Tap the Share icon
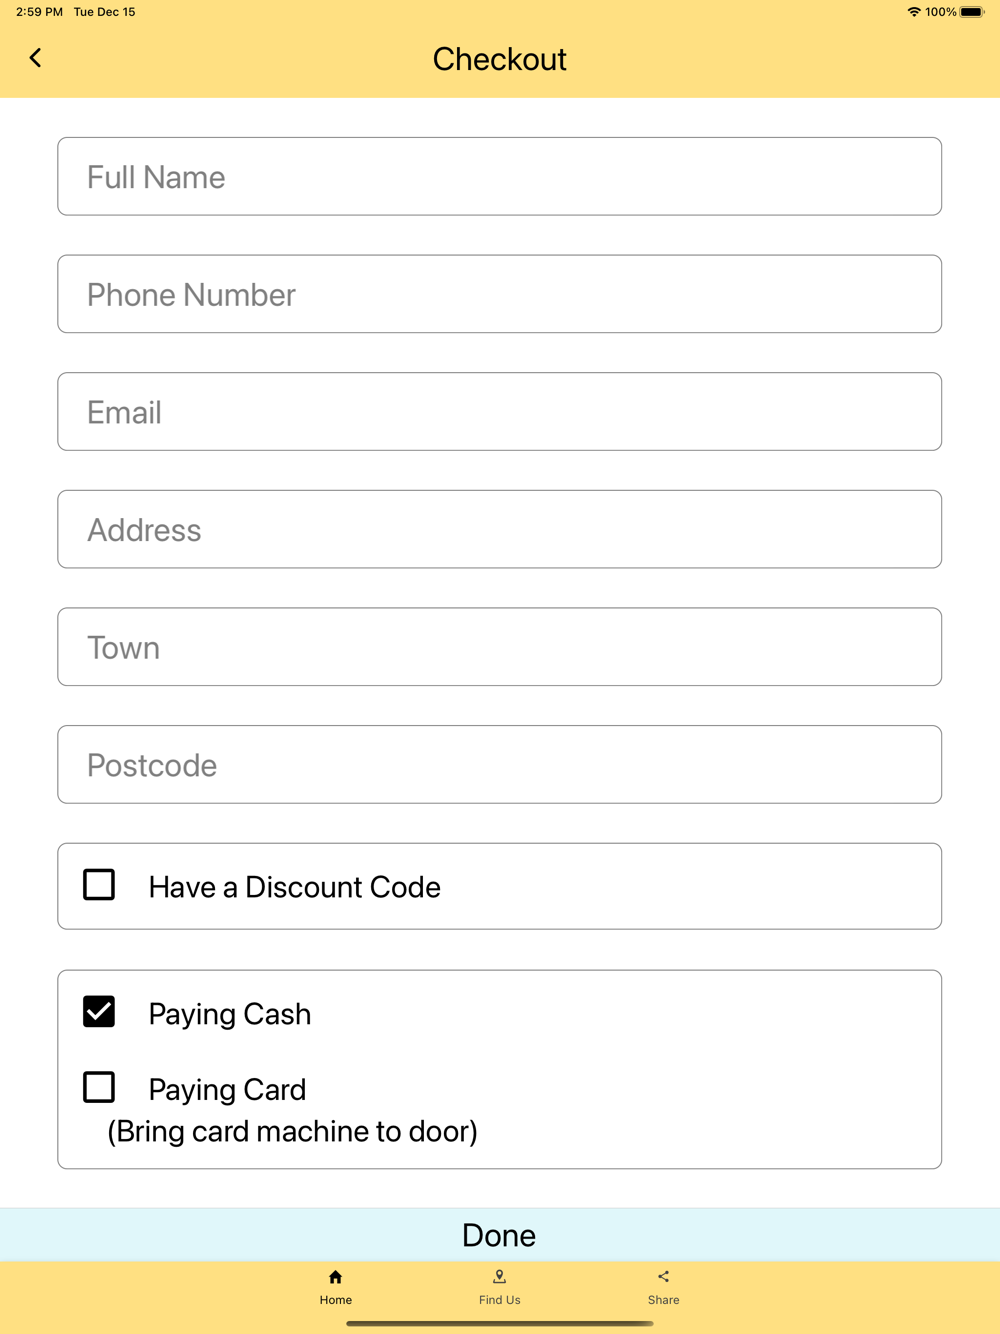The width and height of the screenshot is (1000, 1334). 663,1277
